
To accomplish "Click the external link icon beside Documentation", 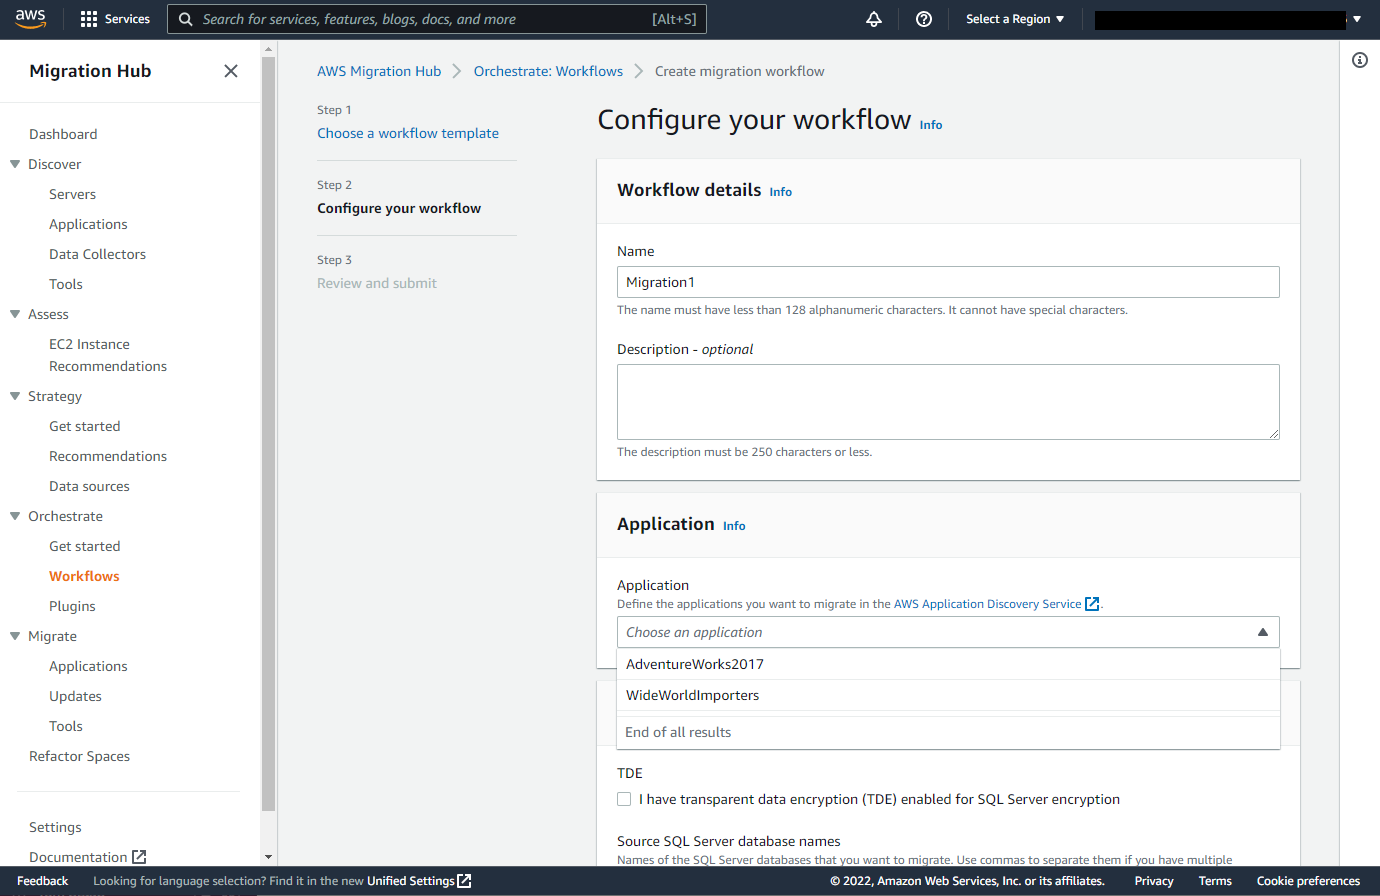I will tap(139, 857).
